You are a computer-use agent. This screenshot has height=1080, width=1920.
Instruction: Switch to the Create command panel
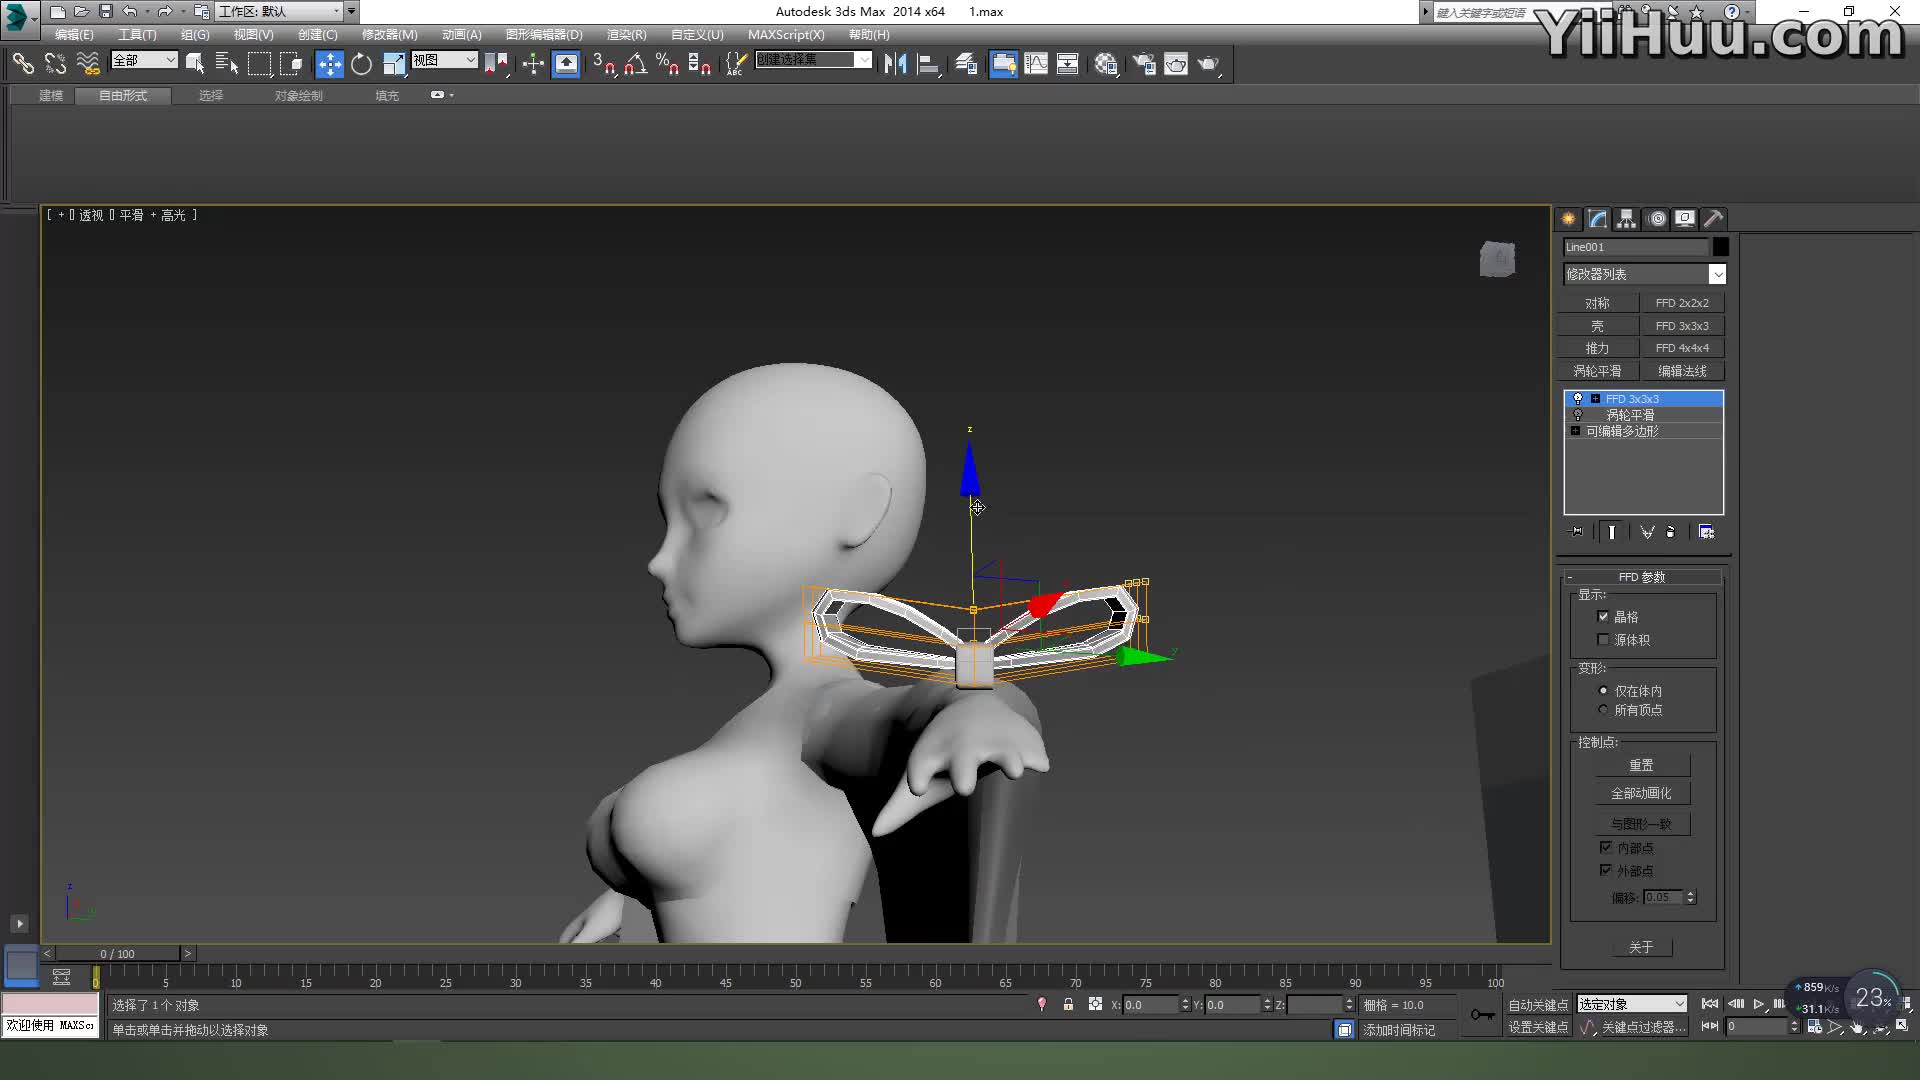click(1568, 218)
